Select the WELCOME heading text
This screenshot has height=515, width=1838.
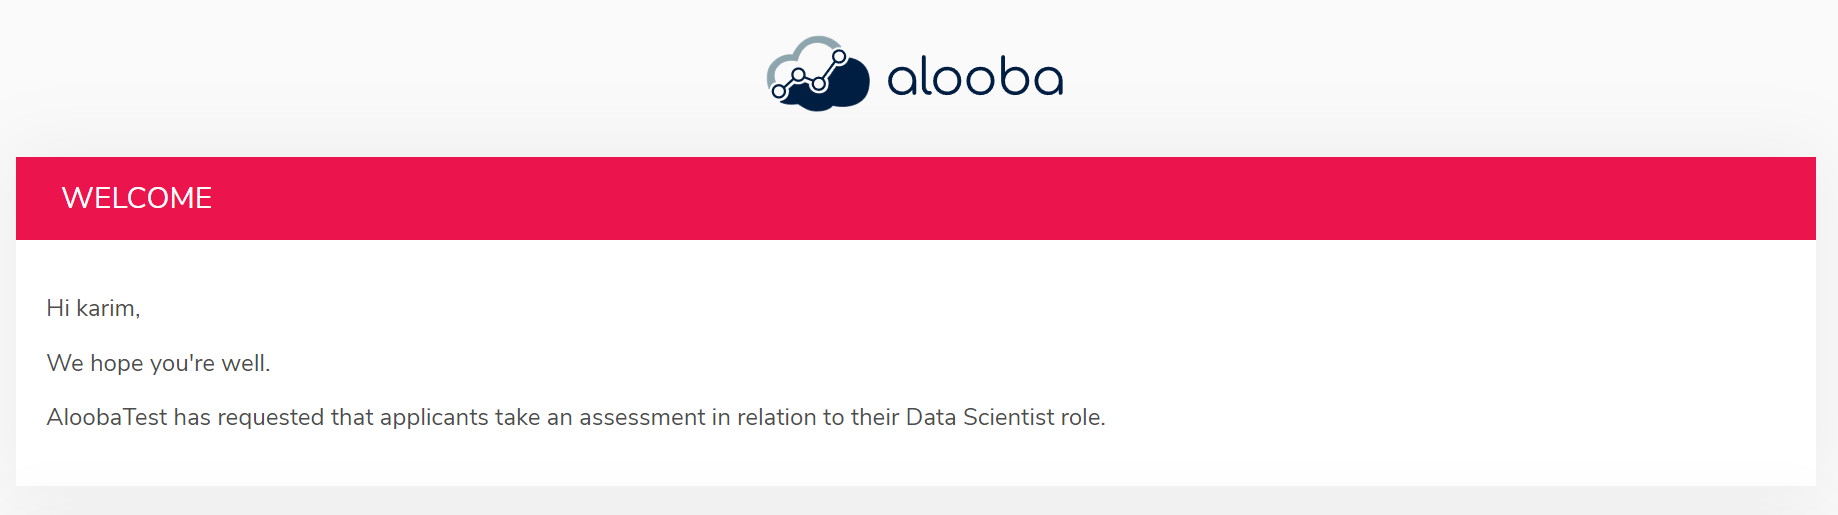coord(137,198)
